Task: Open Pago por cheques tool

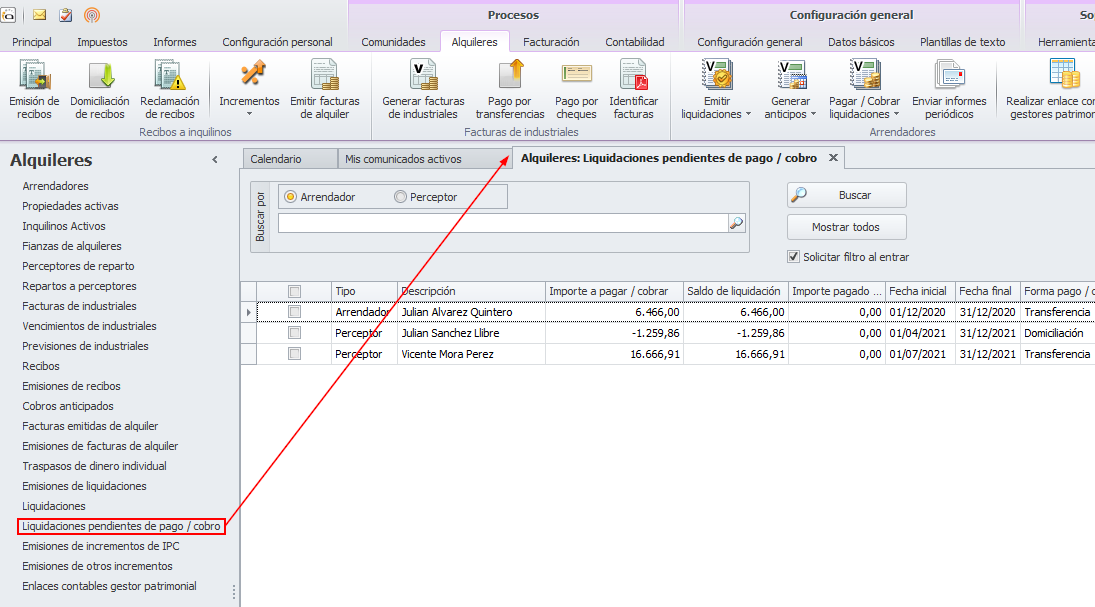Action: (x=576, y=78)
